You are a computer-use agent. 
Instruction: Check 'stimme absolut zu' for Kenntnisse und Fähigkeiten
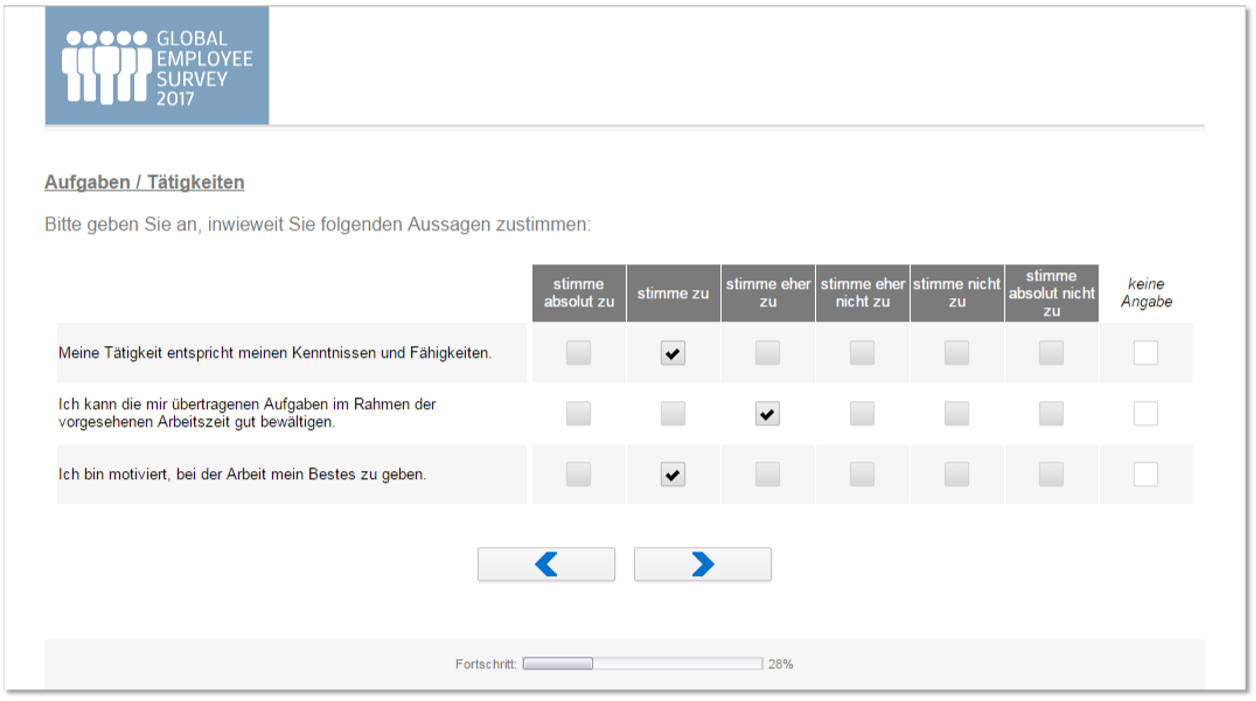click(x=578, y=352)
